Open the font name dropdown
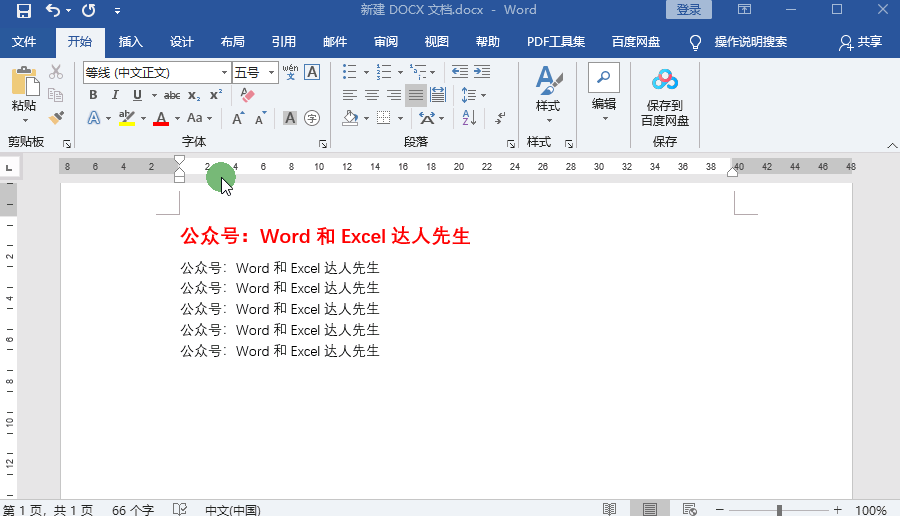Image resolution: width=900 pixels, height=516 pixels. click(224, 72)
